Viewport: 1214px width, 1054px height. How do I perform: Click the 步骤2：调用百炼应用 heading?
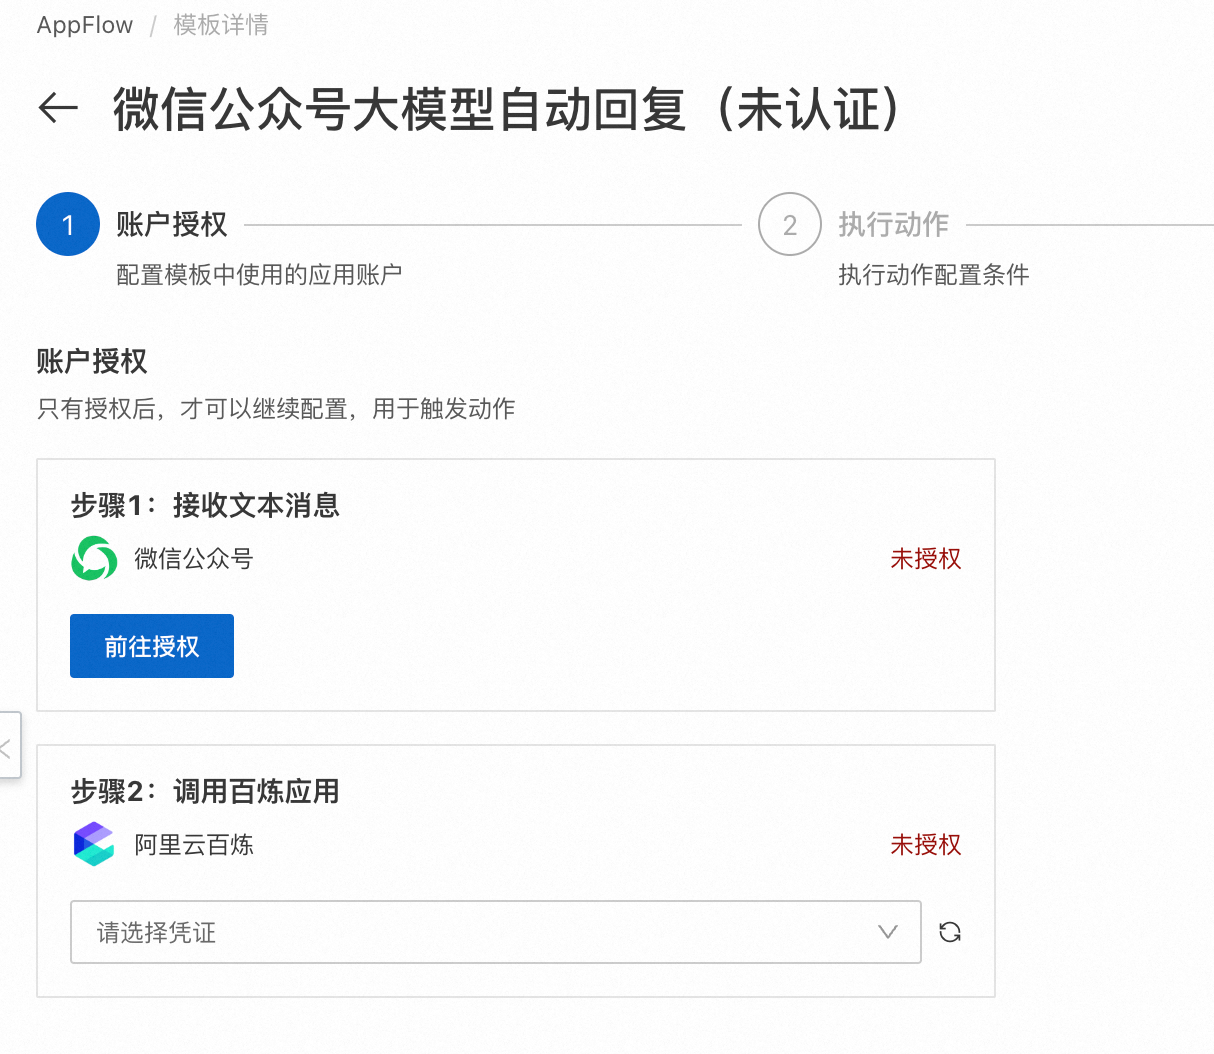click(x=205, y=792)
